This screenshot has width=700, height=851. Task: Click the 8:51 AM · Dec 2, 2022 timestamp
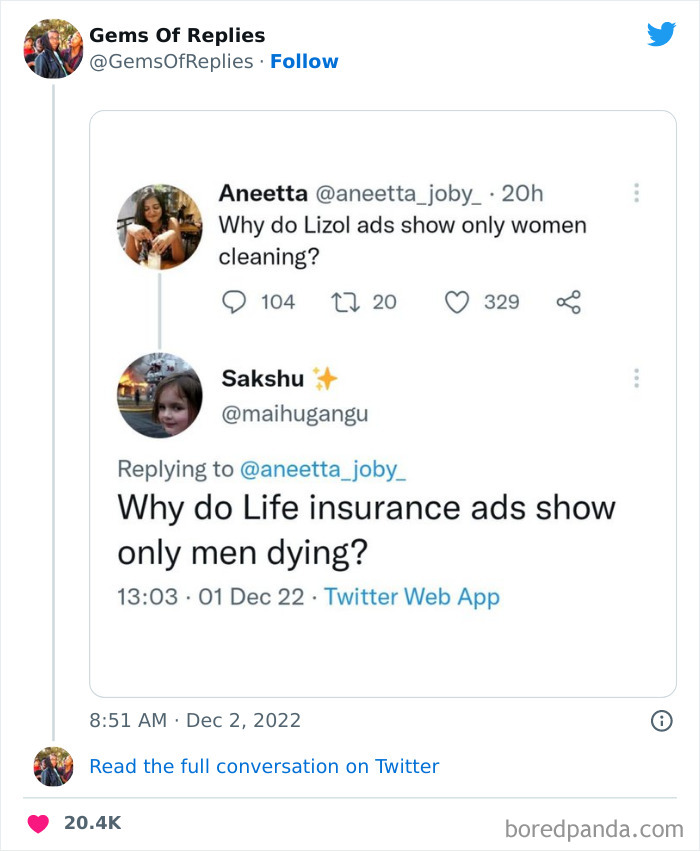click(x=195, y=720)
